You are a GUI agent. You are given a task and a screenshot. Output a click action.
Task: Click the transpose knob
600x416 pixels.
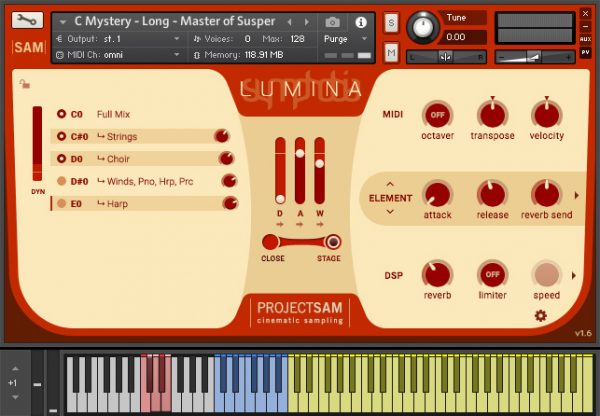492,115
